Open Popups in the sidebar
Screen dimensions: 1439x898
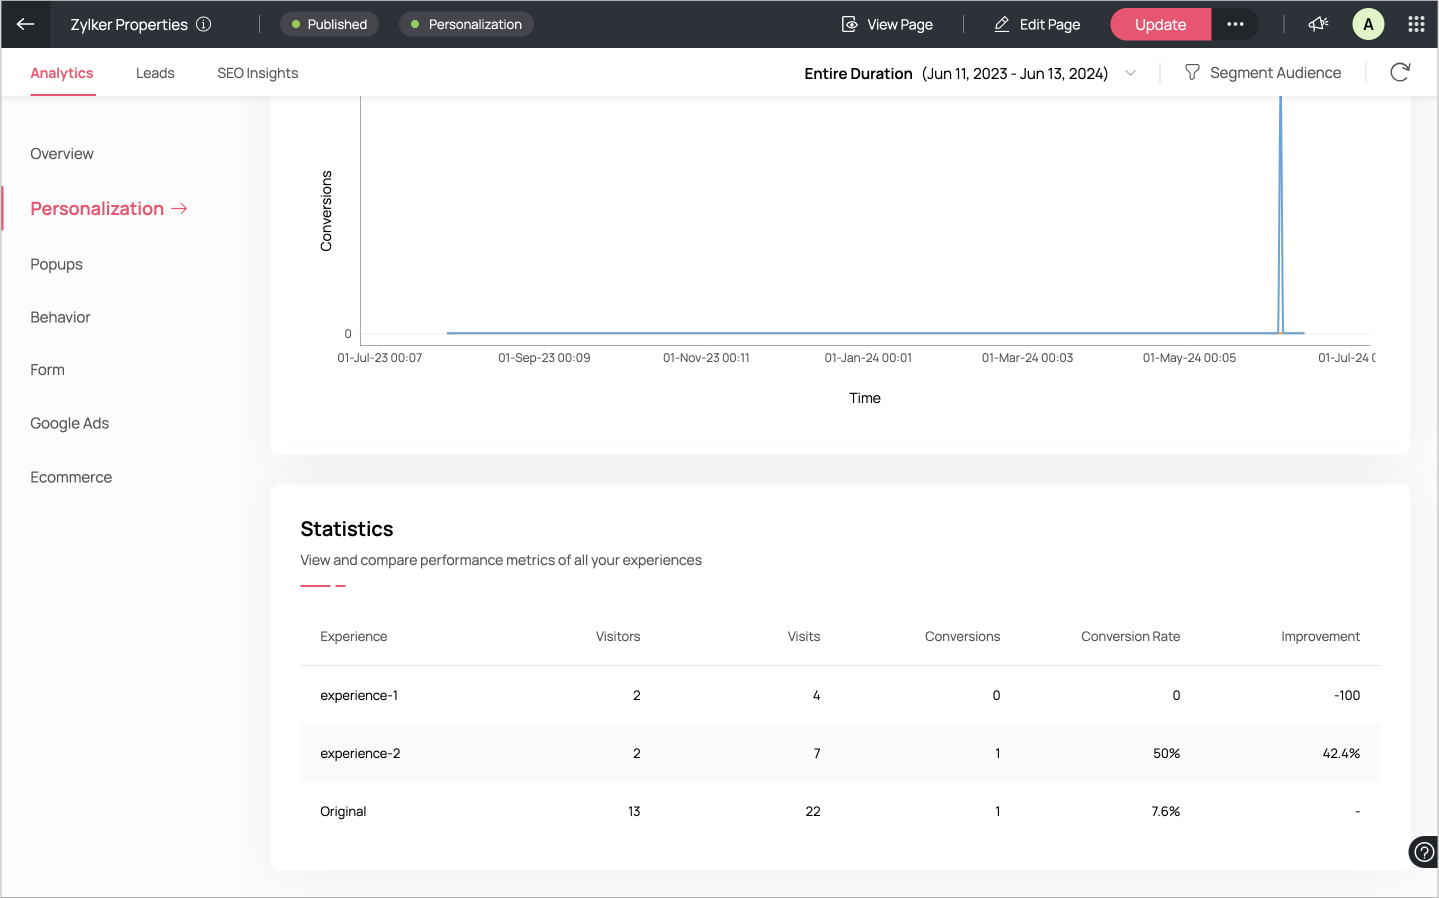[56, 264]
